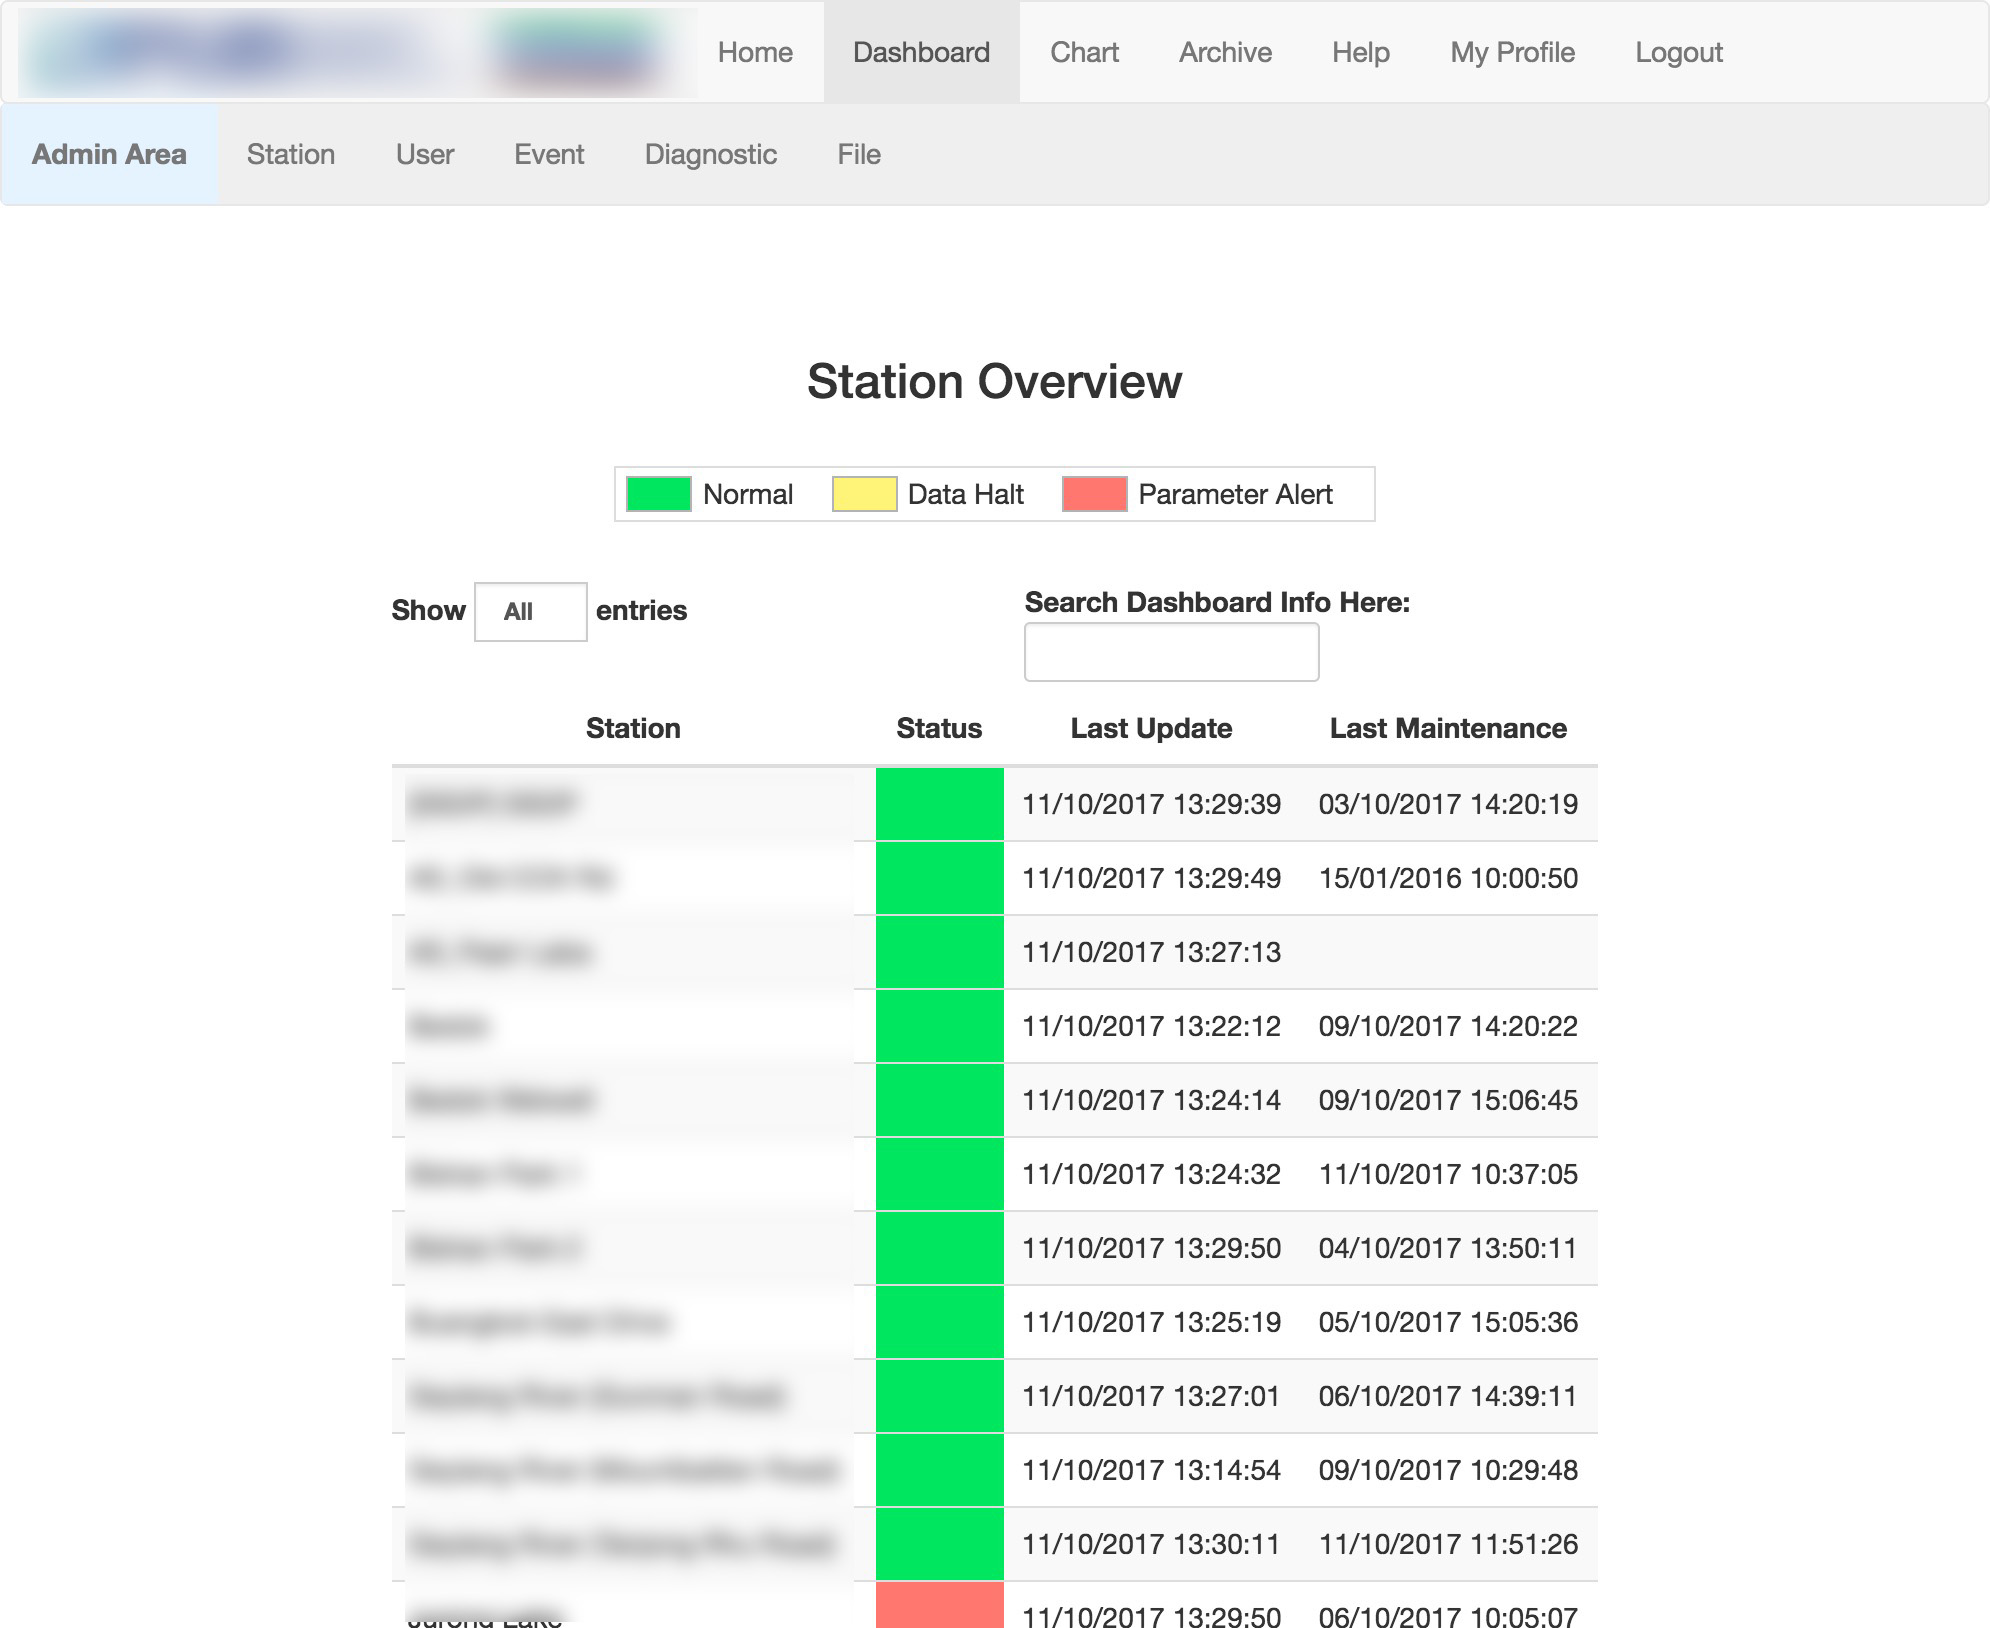Screen dimensions: 1990x1628
Task: Sort by Last Maintenance column header
Action: [x=1447, y=728]
